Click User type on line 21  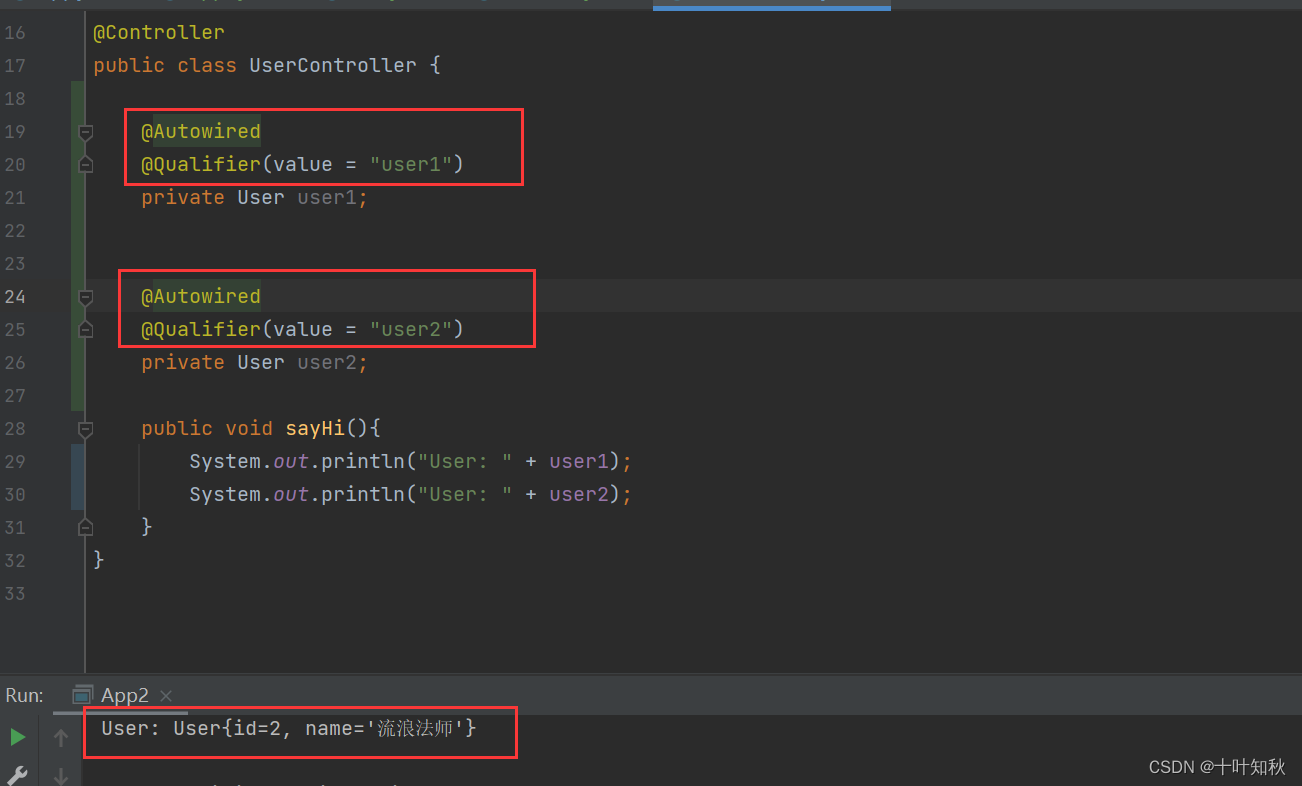(261, 198)
